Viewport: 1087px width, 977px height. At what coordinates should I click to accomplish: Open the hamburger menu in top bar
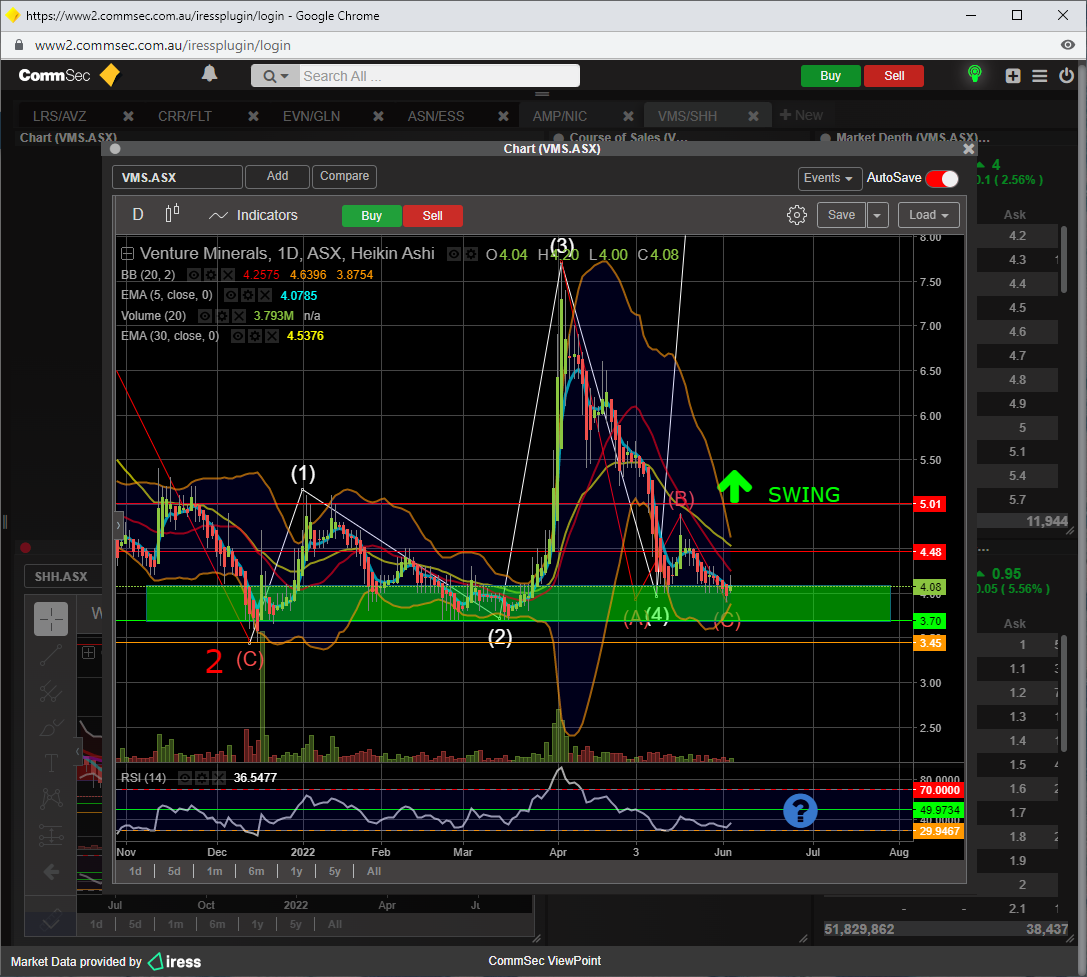[1039, 76]
